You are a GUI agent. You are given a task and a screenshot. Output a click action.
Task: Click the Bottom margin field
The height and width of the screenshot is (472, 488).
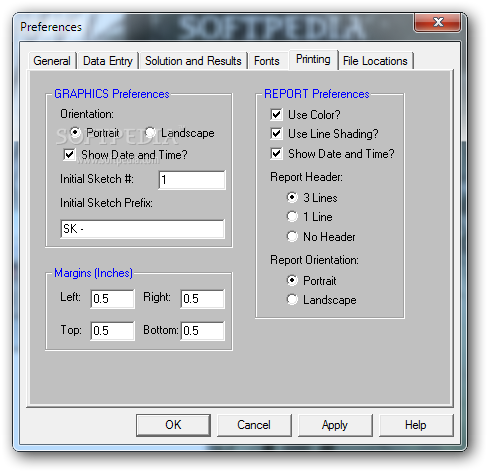coord(202,331)
